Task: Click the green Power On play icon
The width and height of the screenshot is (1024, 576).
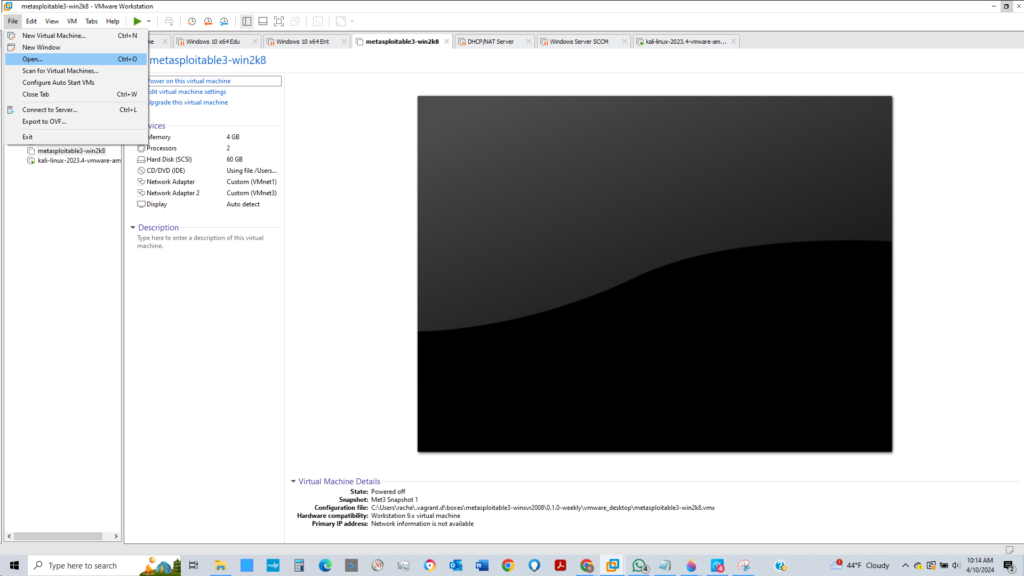Action: pyautogui.click(x=137, y=21)
